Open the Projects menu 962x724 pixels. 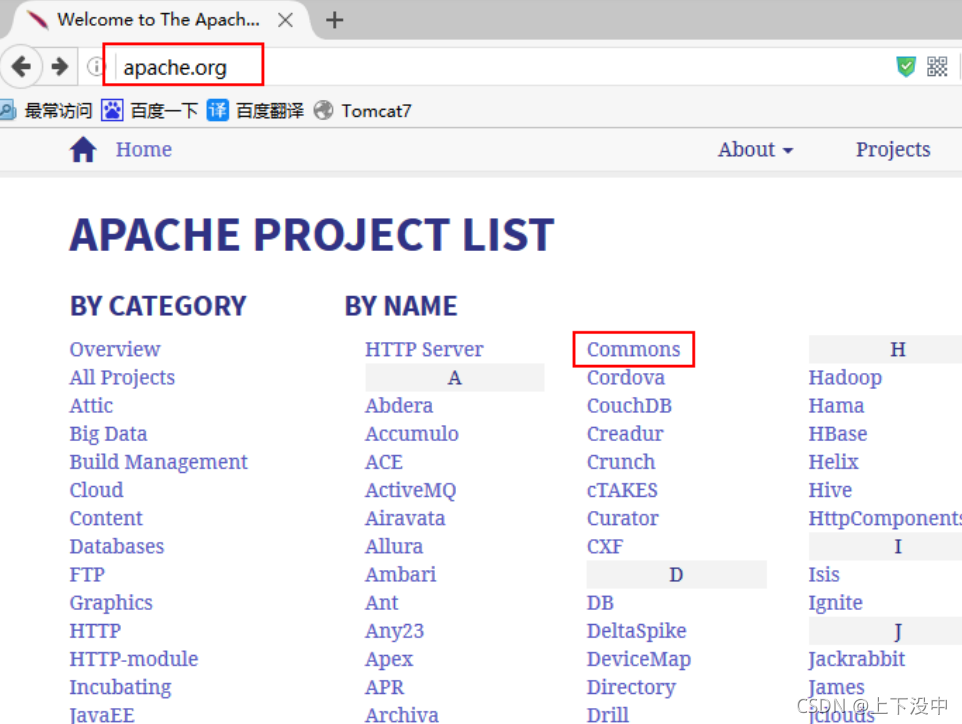[x=893, y=150]
